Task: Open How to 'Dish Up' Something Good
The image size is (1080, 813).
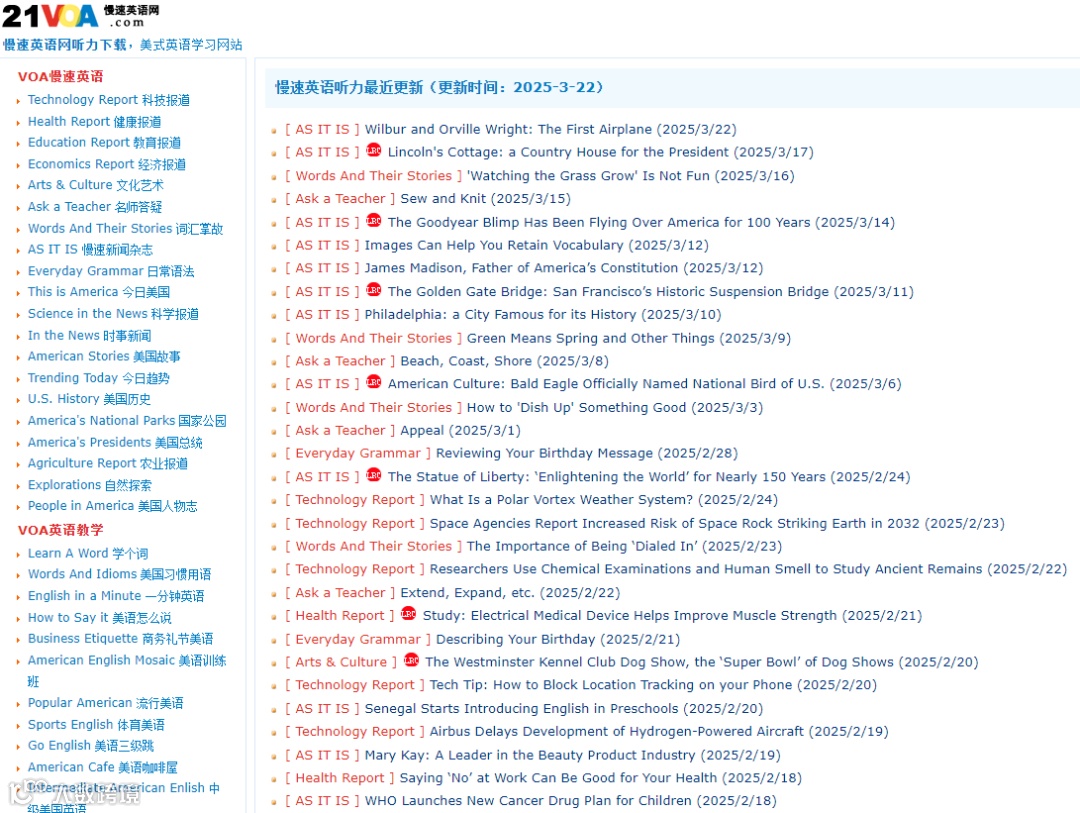Action: (x=615, y=408)
